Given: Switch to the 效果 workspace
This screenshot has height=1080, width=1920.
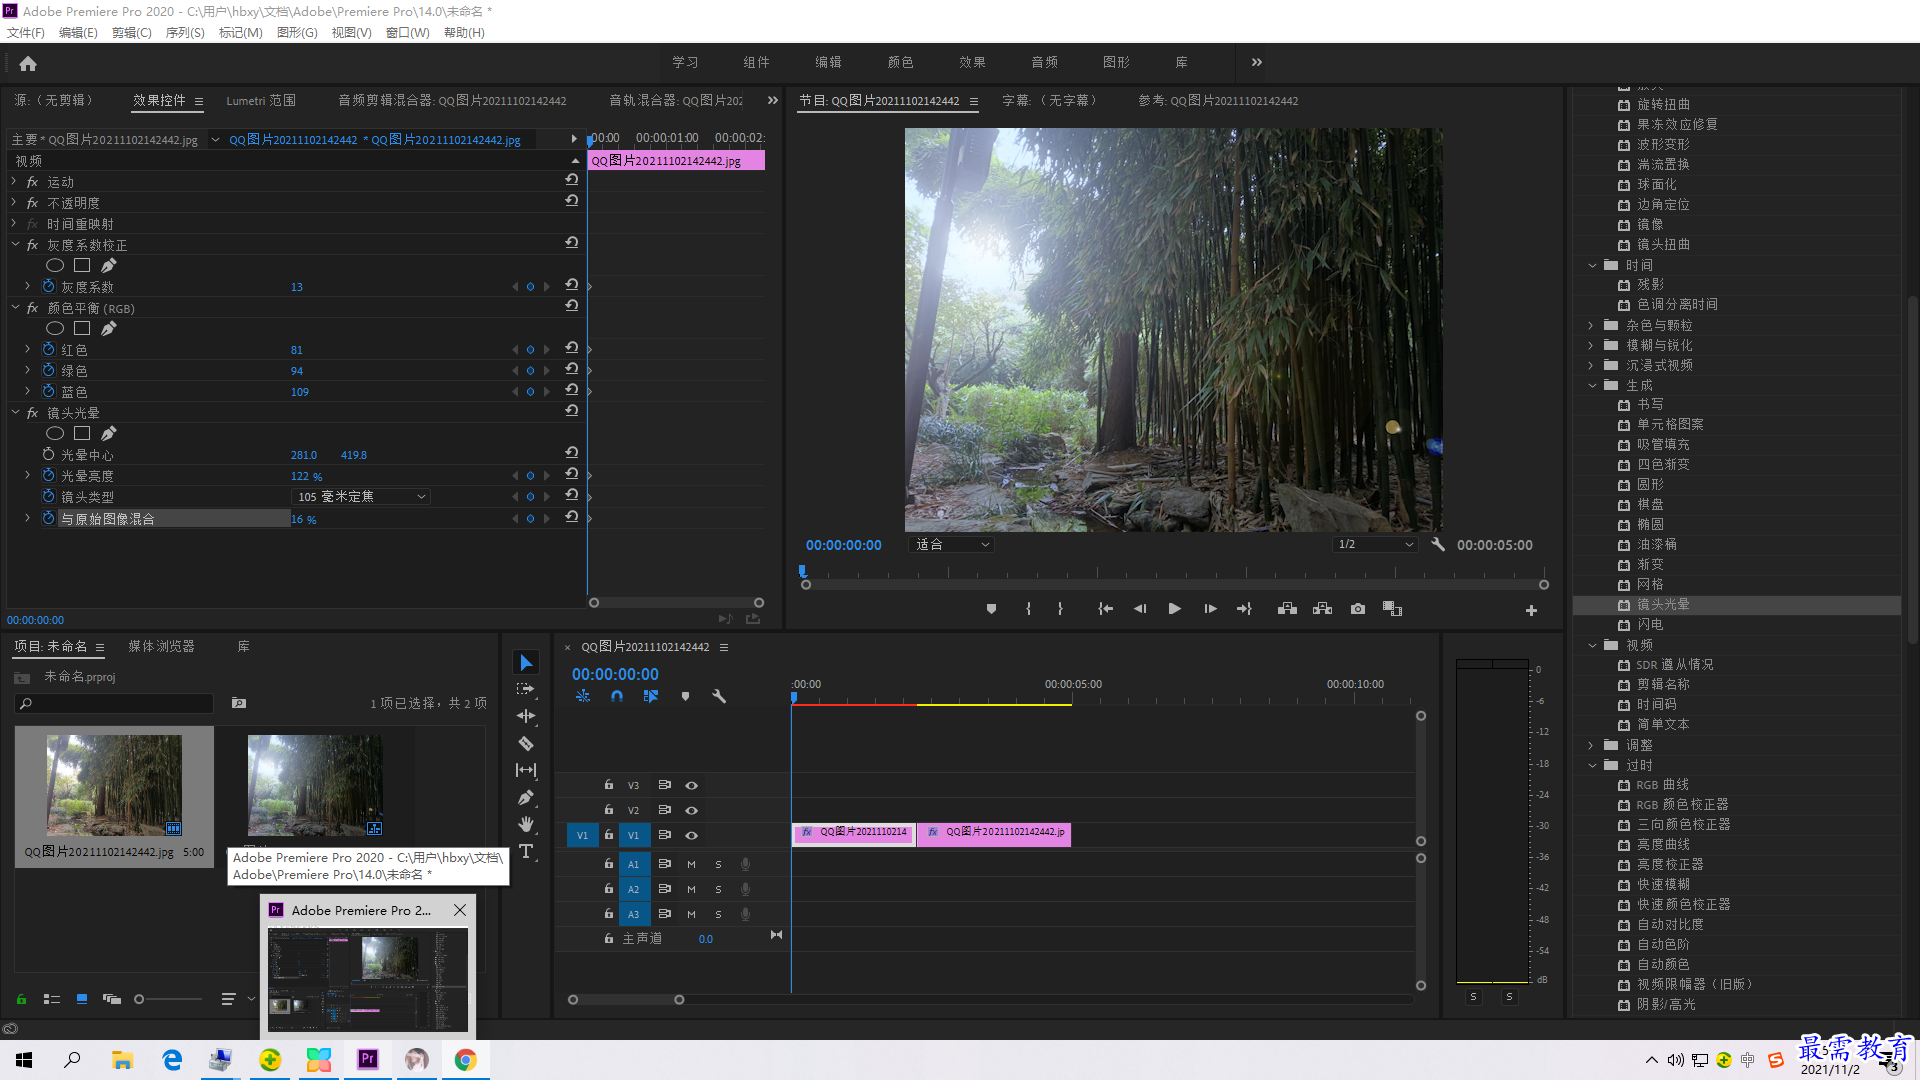Looking at the screenshot, I should pos(972,62).
